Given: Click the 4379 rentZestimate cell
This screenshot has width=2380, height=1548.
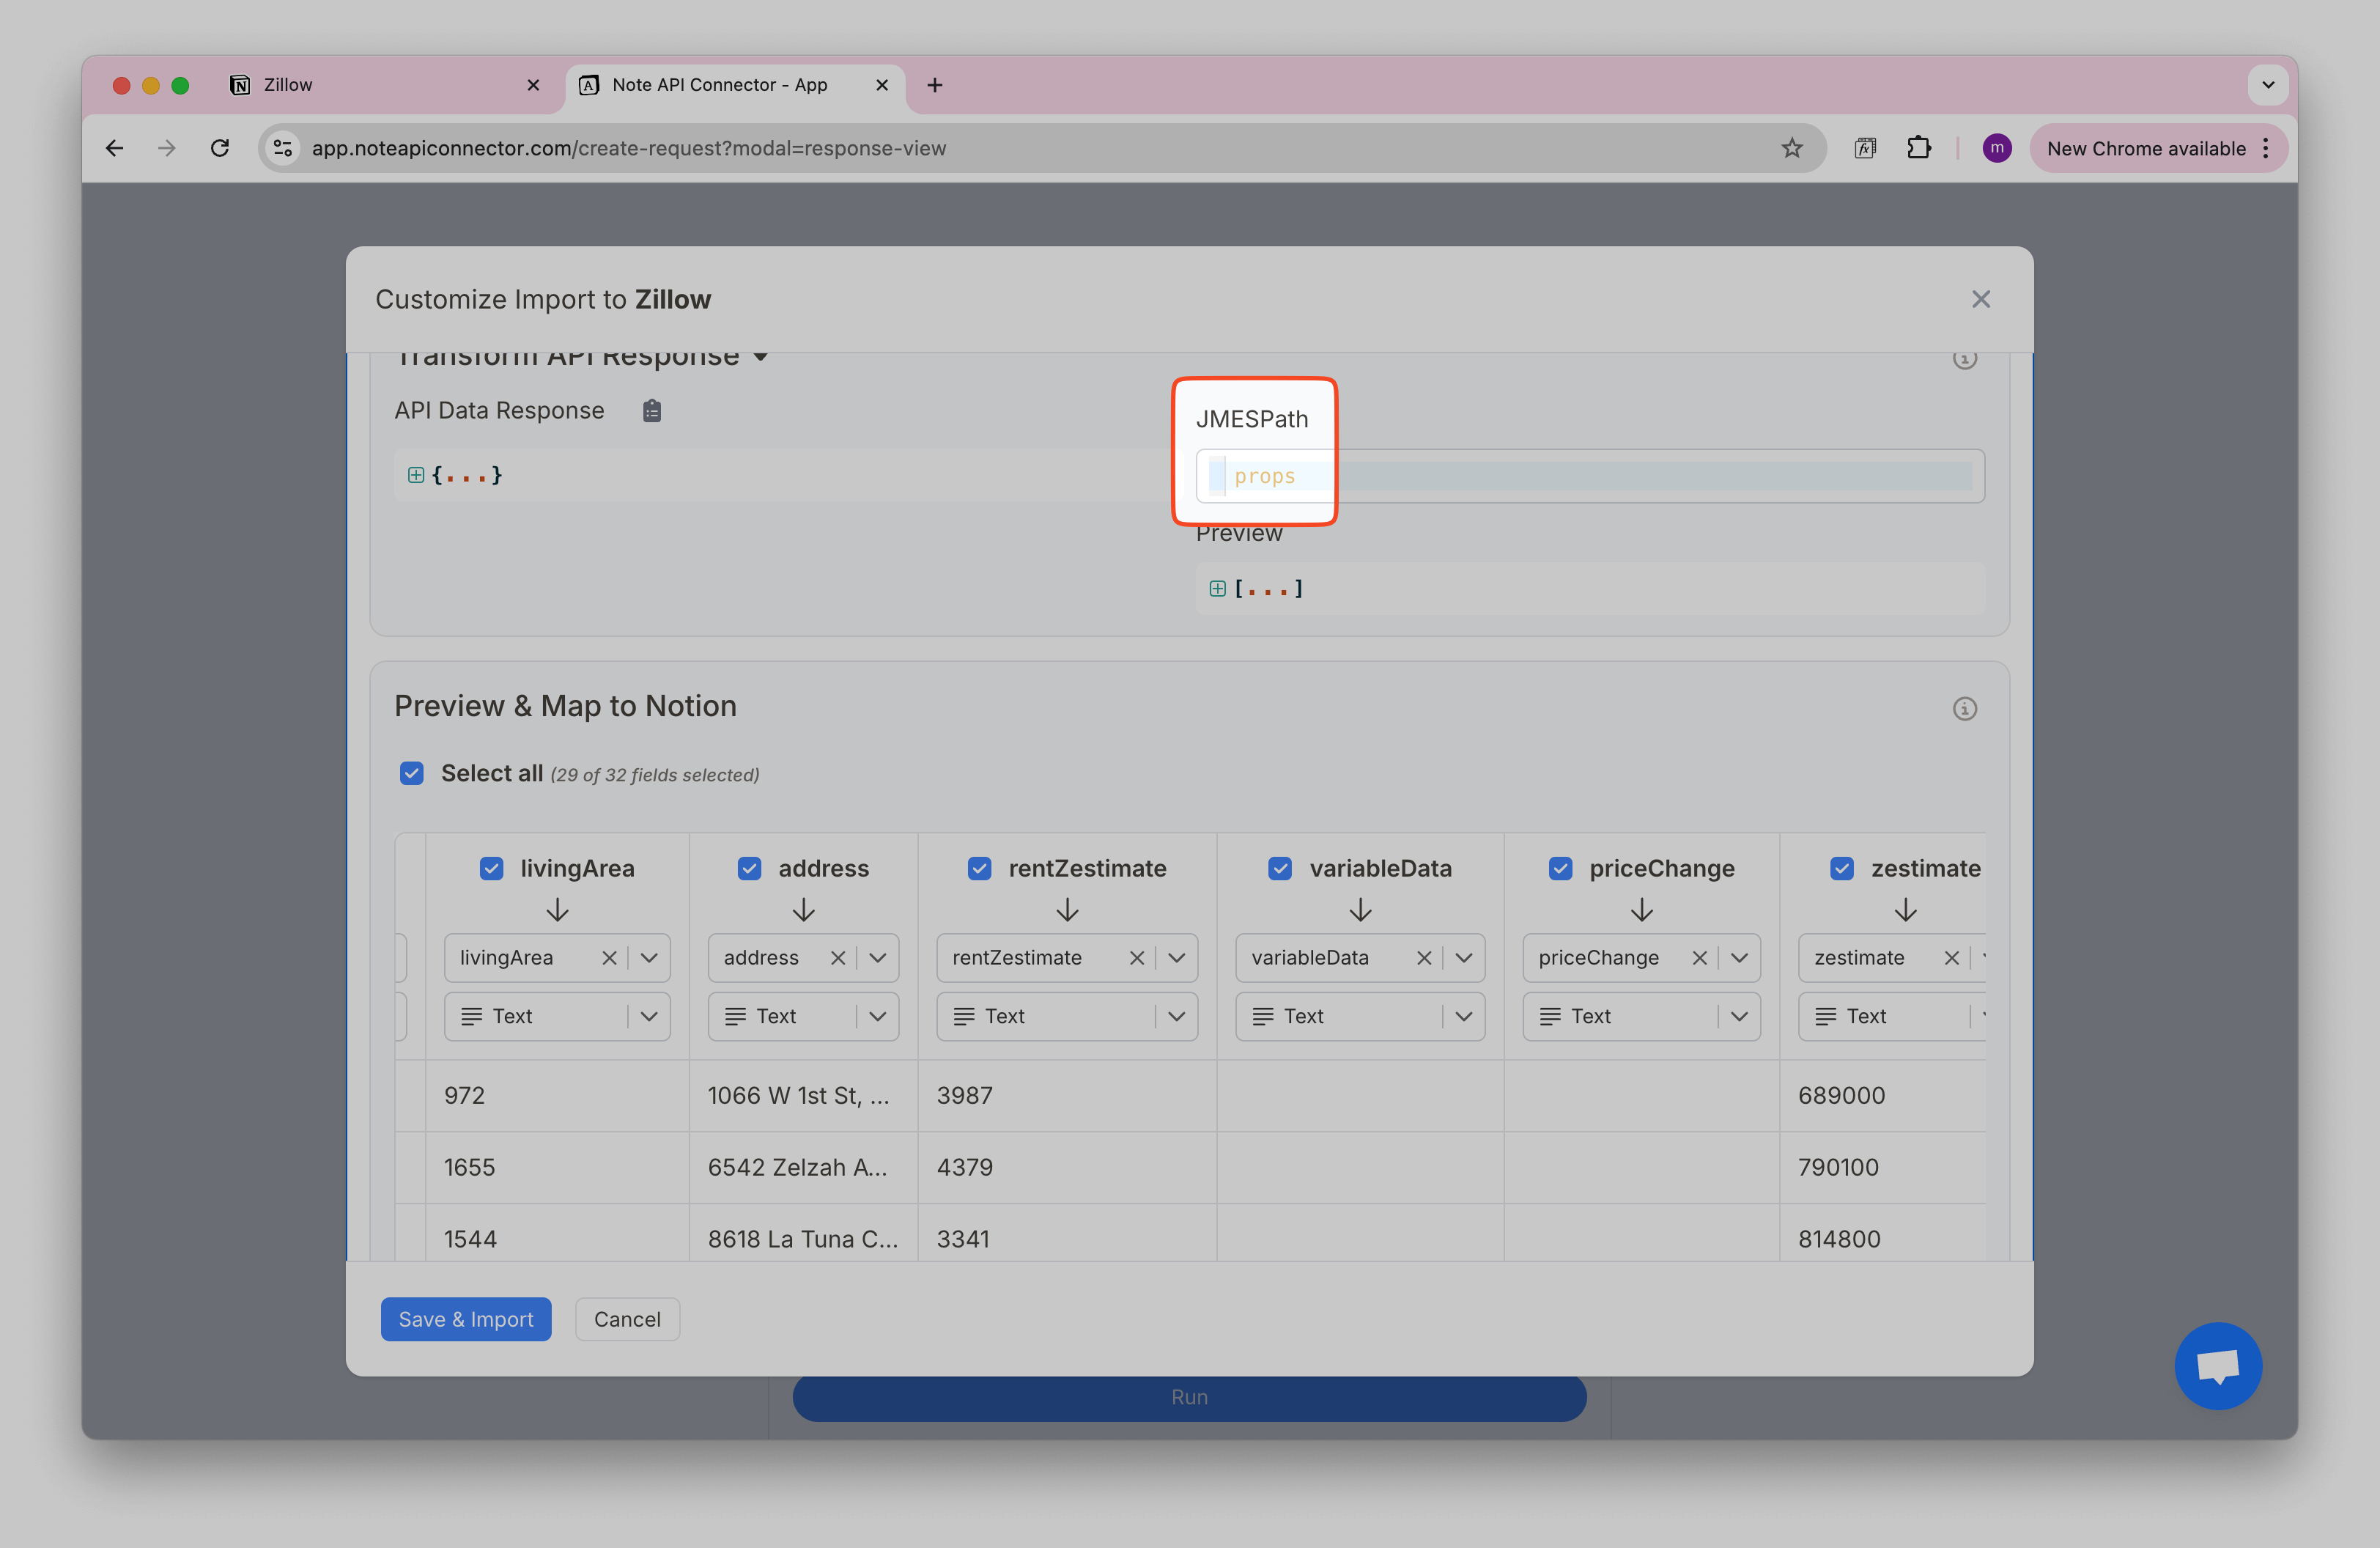Looking at the screenshot, I should coord(1067,1167).
